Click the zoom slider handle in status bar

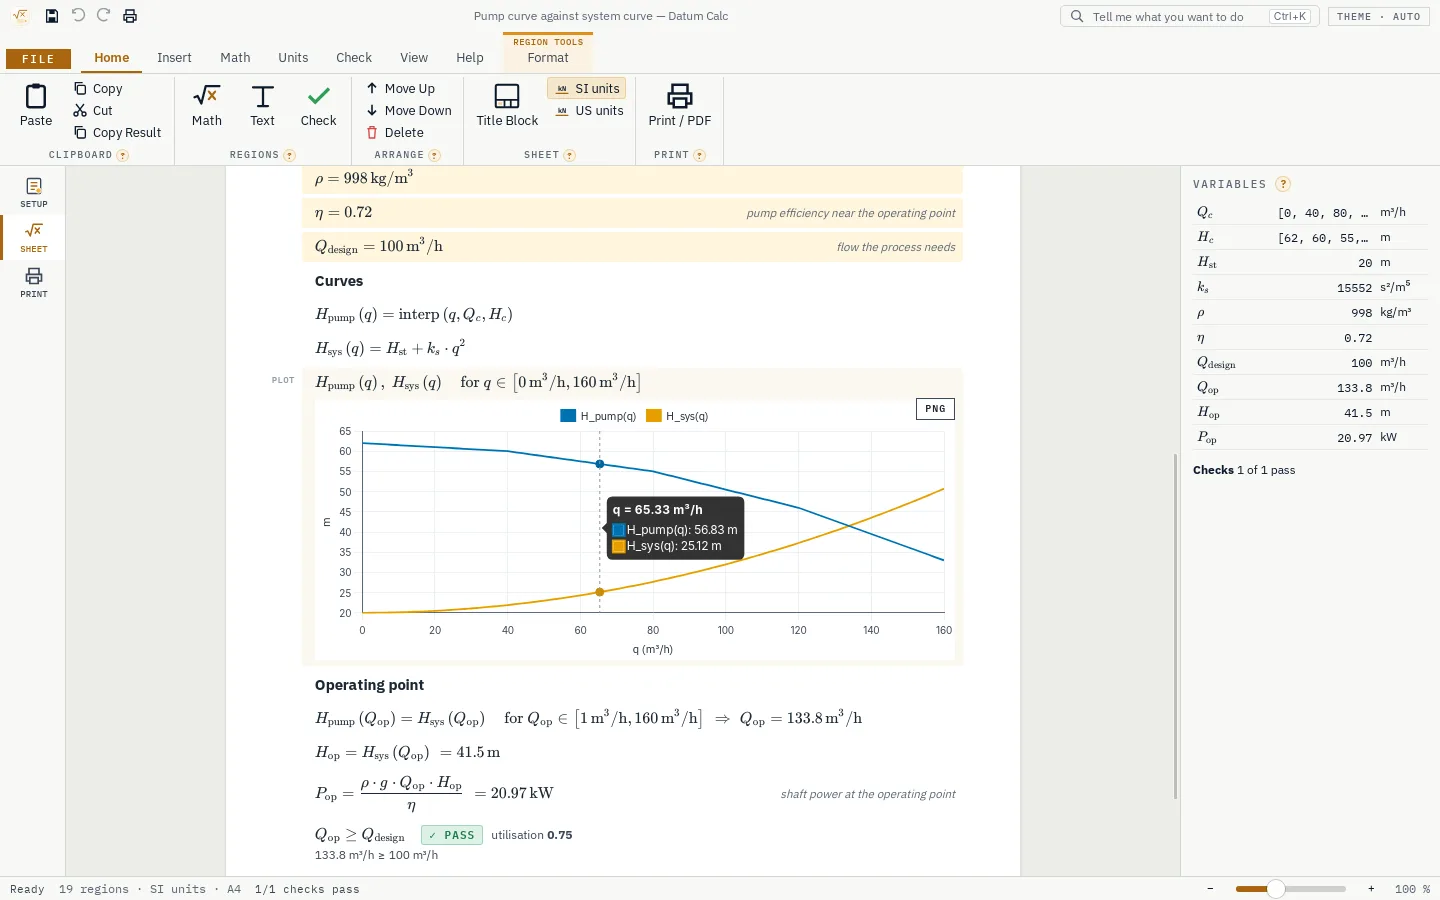pos(1276,889)
